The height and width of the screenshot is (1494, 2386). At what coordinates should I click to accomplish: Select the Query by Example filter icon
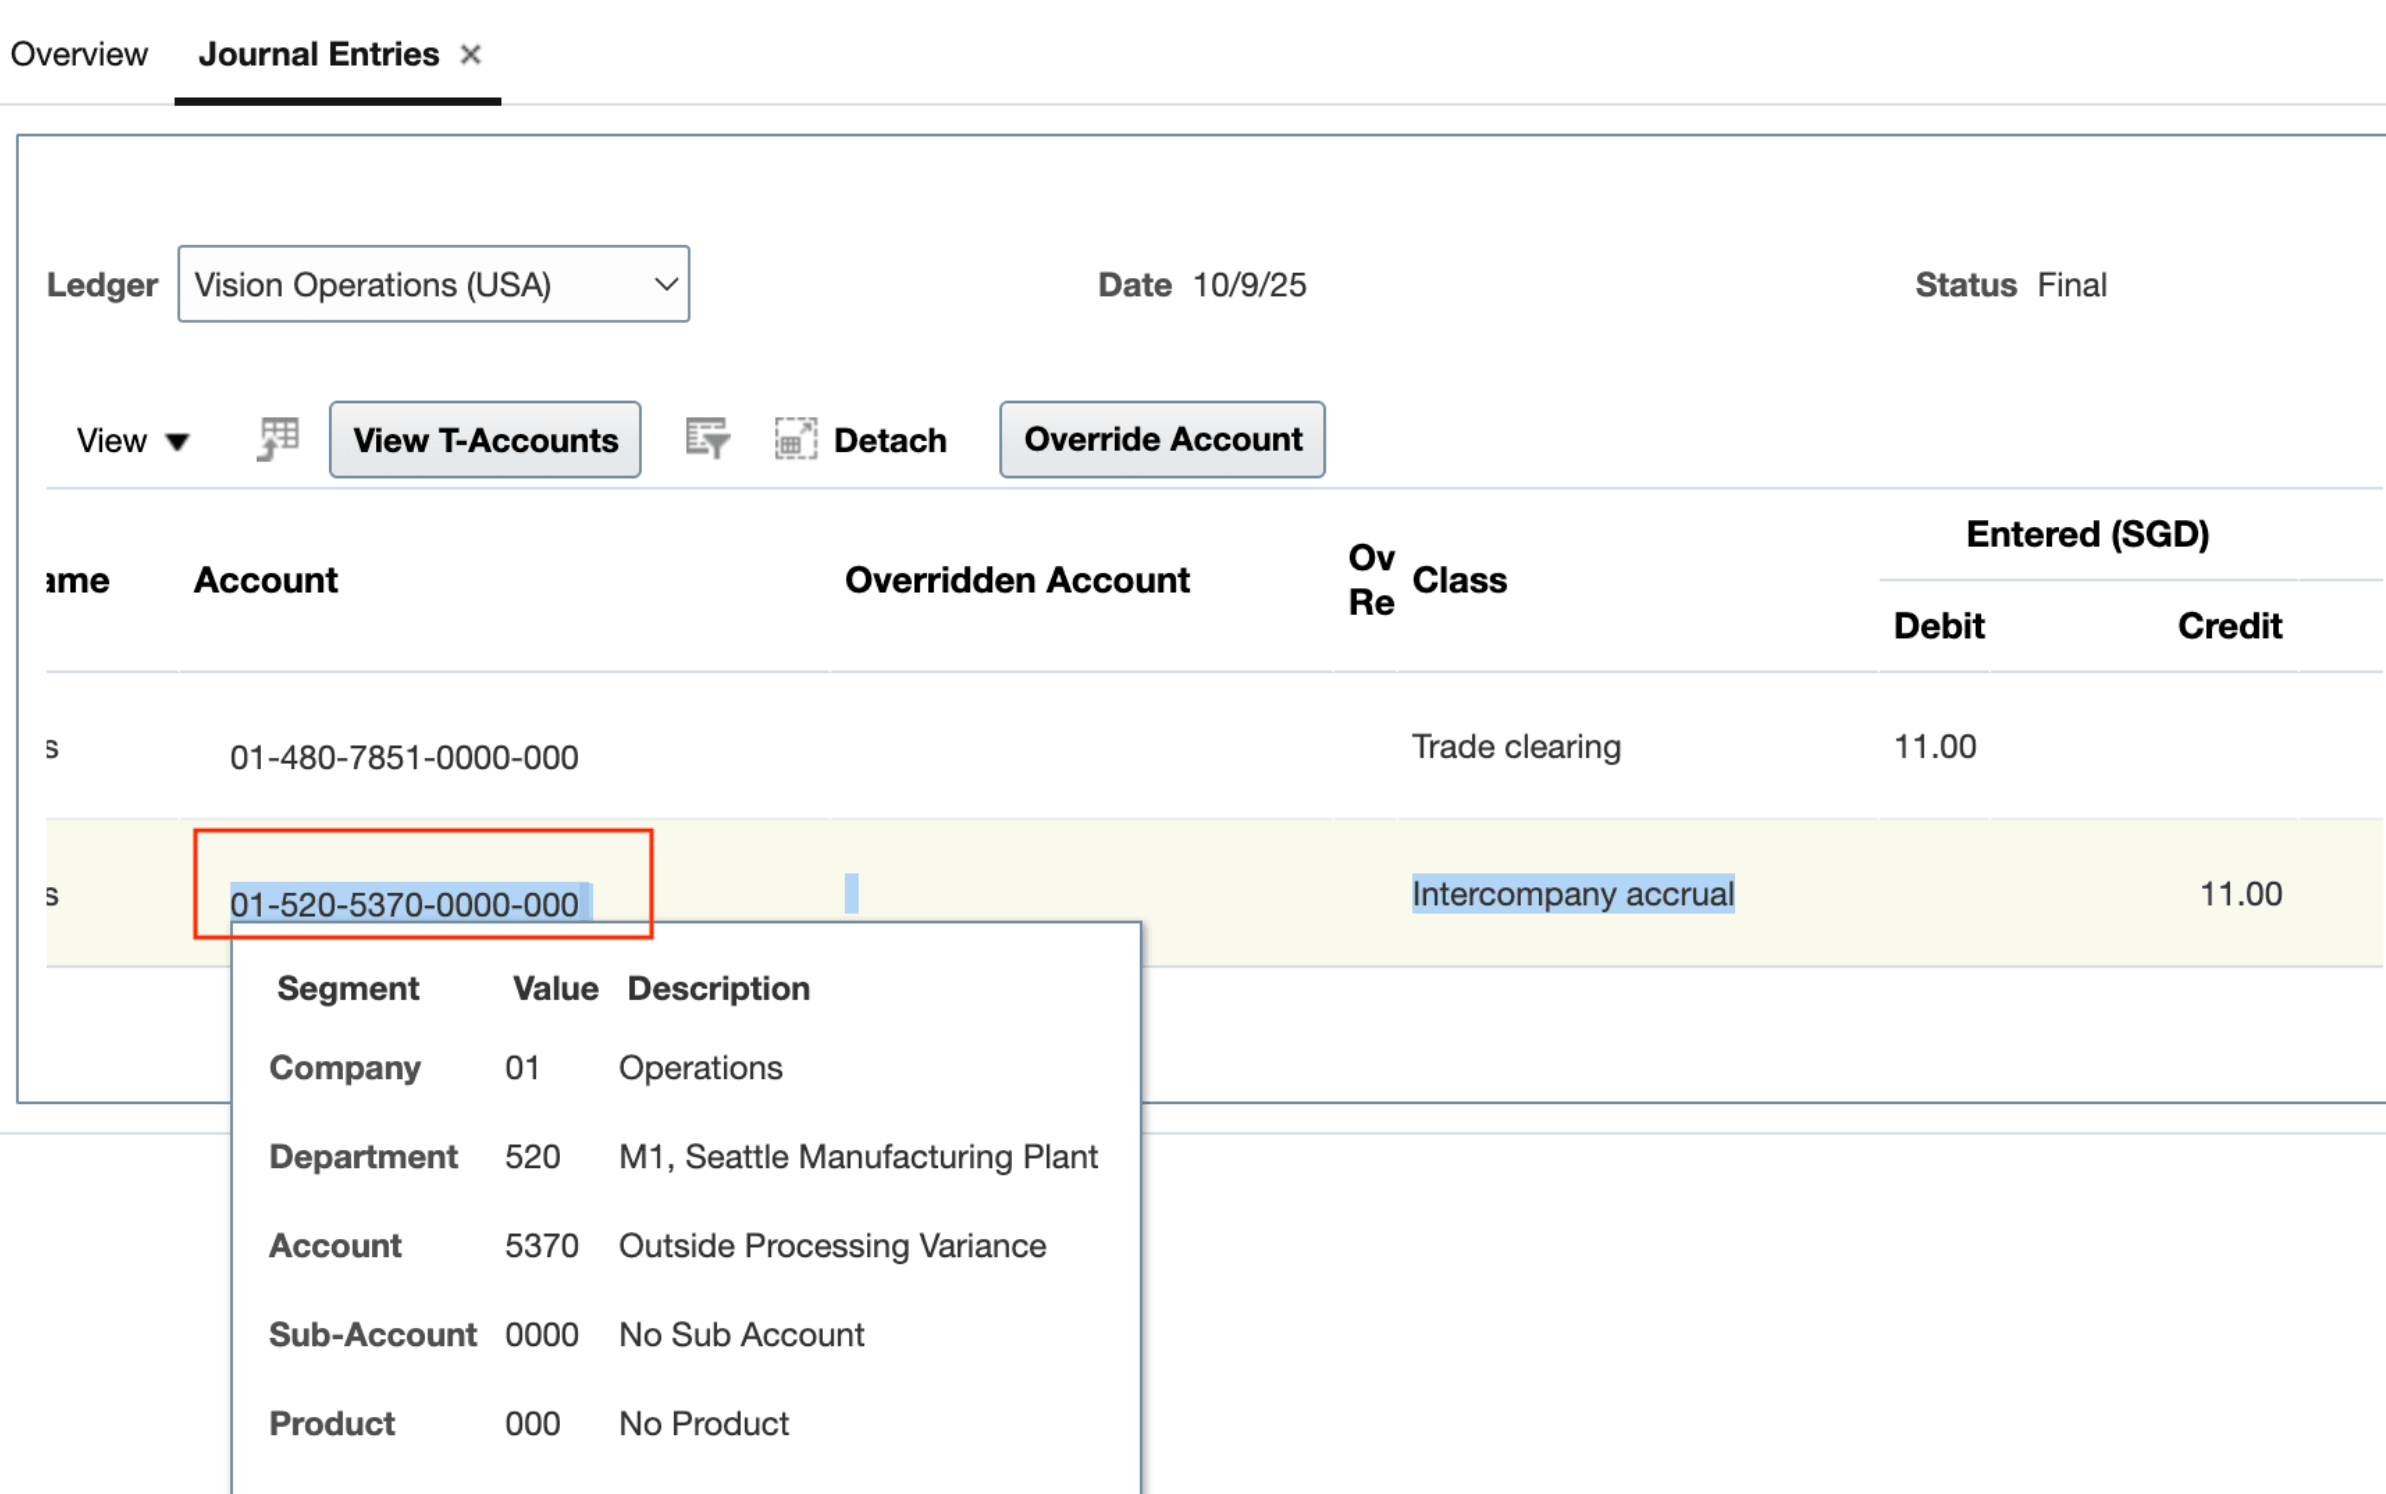point(707,439)
